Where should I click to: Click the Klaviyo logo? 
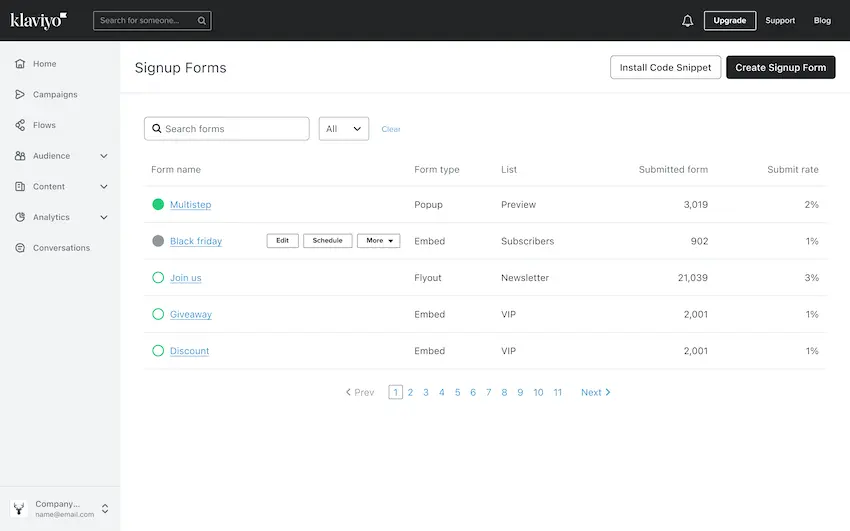click(39, 20)
